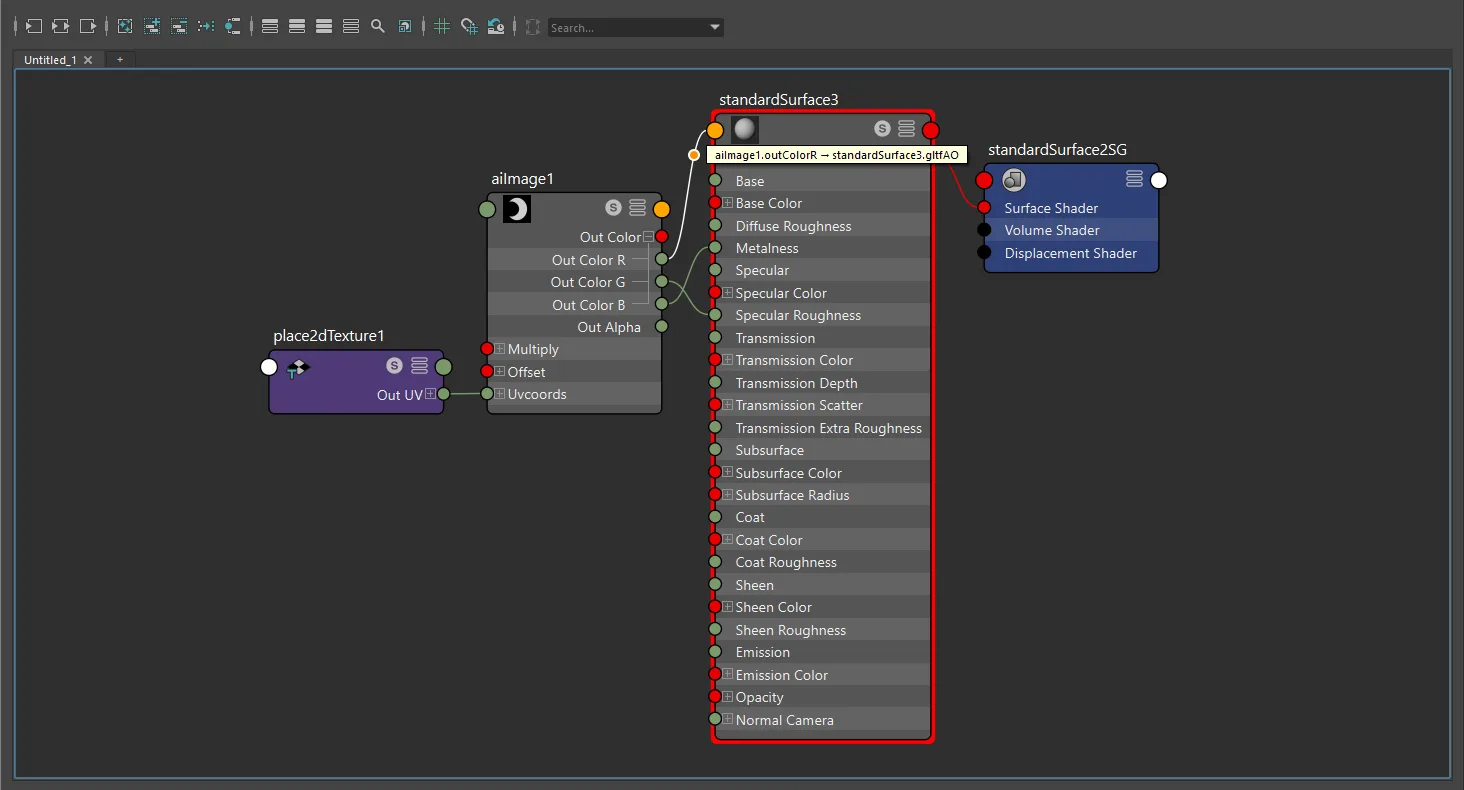Image resolution: width=1464 pixels, height=790 pixels.
Task: Graph materials on viewport selection
Action: point(233,27)
